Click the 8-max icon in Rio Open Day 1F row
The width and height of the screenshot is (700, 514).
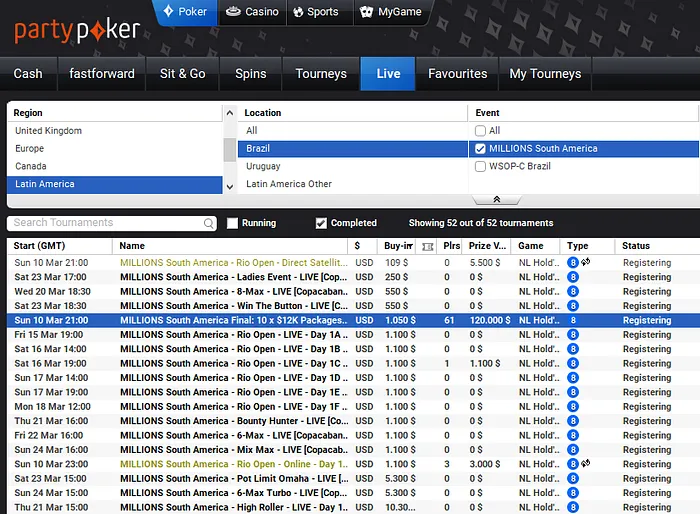click(573, 407)
